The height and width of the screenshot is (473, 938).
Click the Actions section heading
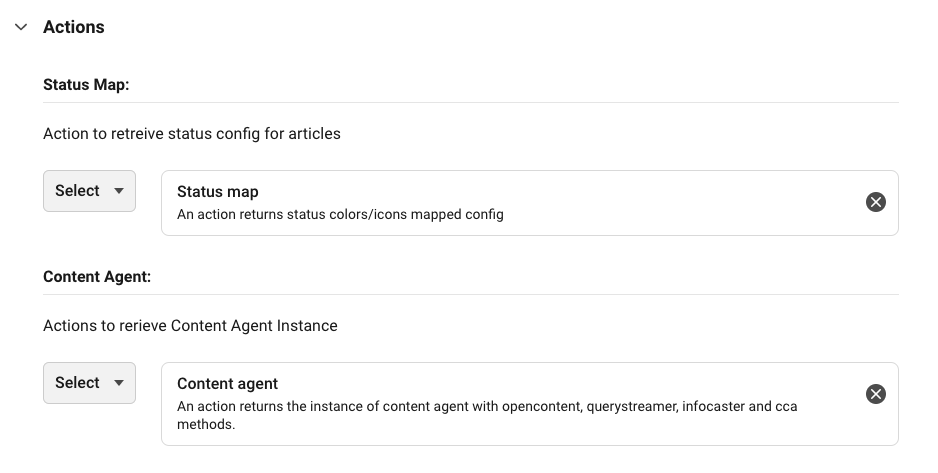pyautogui.click(x=74, y=27)
